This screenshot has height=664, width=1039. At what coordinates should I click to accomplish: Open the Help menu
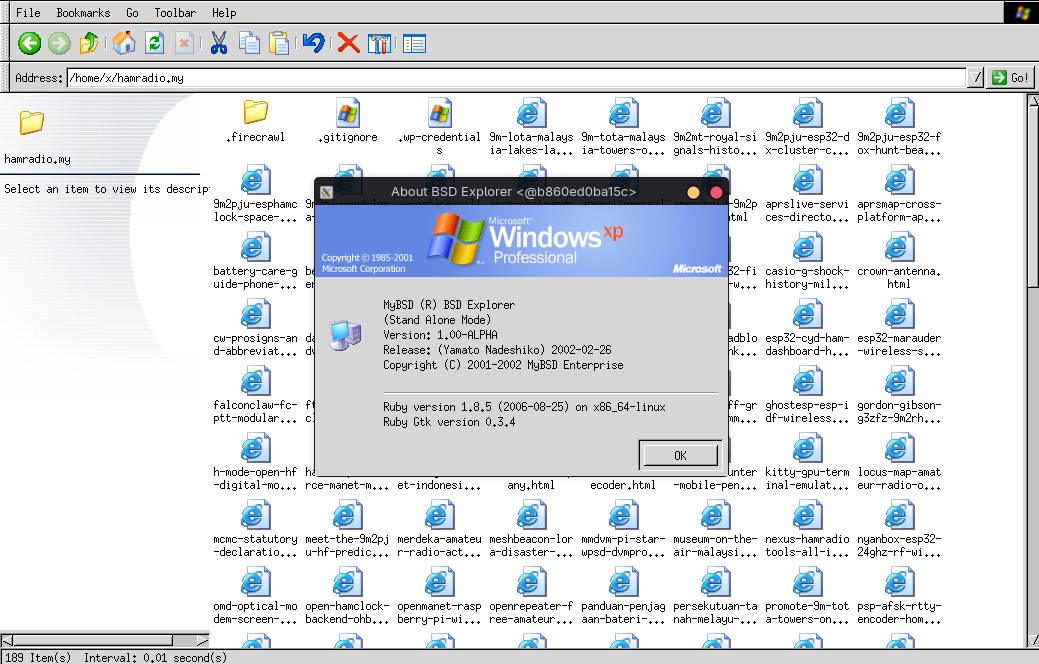(x=224, y=13)
